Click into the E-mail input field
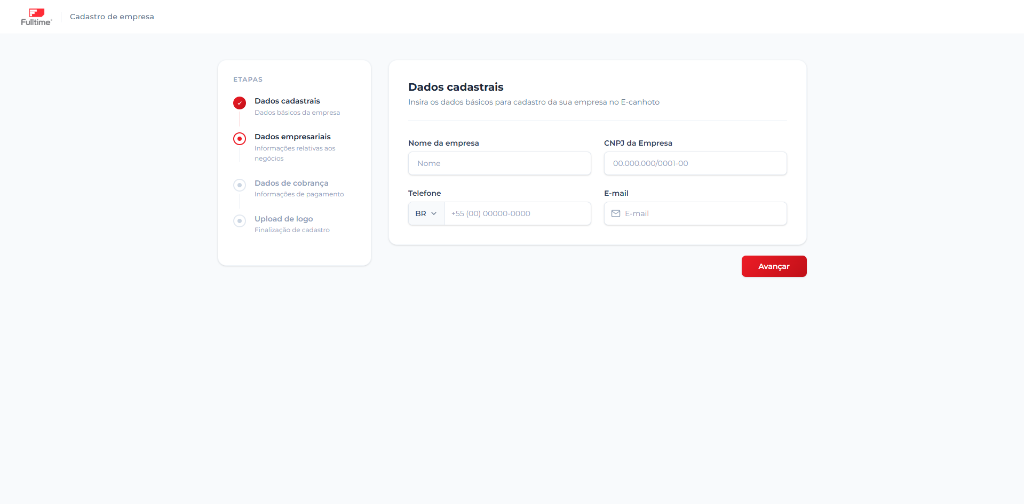 pyautogui.click(x=696, y=213)
